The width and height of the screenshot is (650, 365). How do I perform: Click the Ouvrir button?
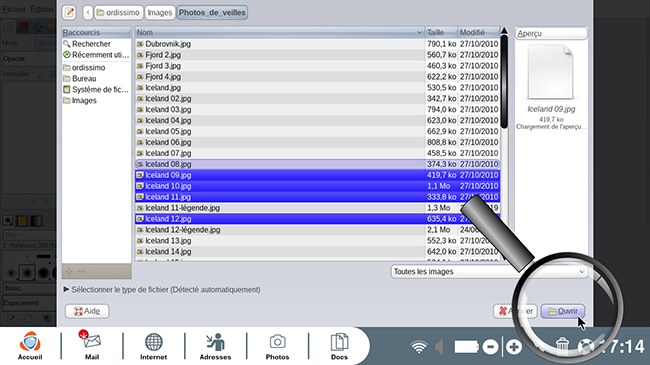563,311
